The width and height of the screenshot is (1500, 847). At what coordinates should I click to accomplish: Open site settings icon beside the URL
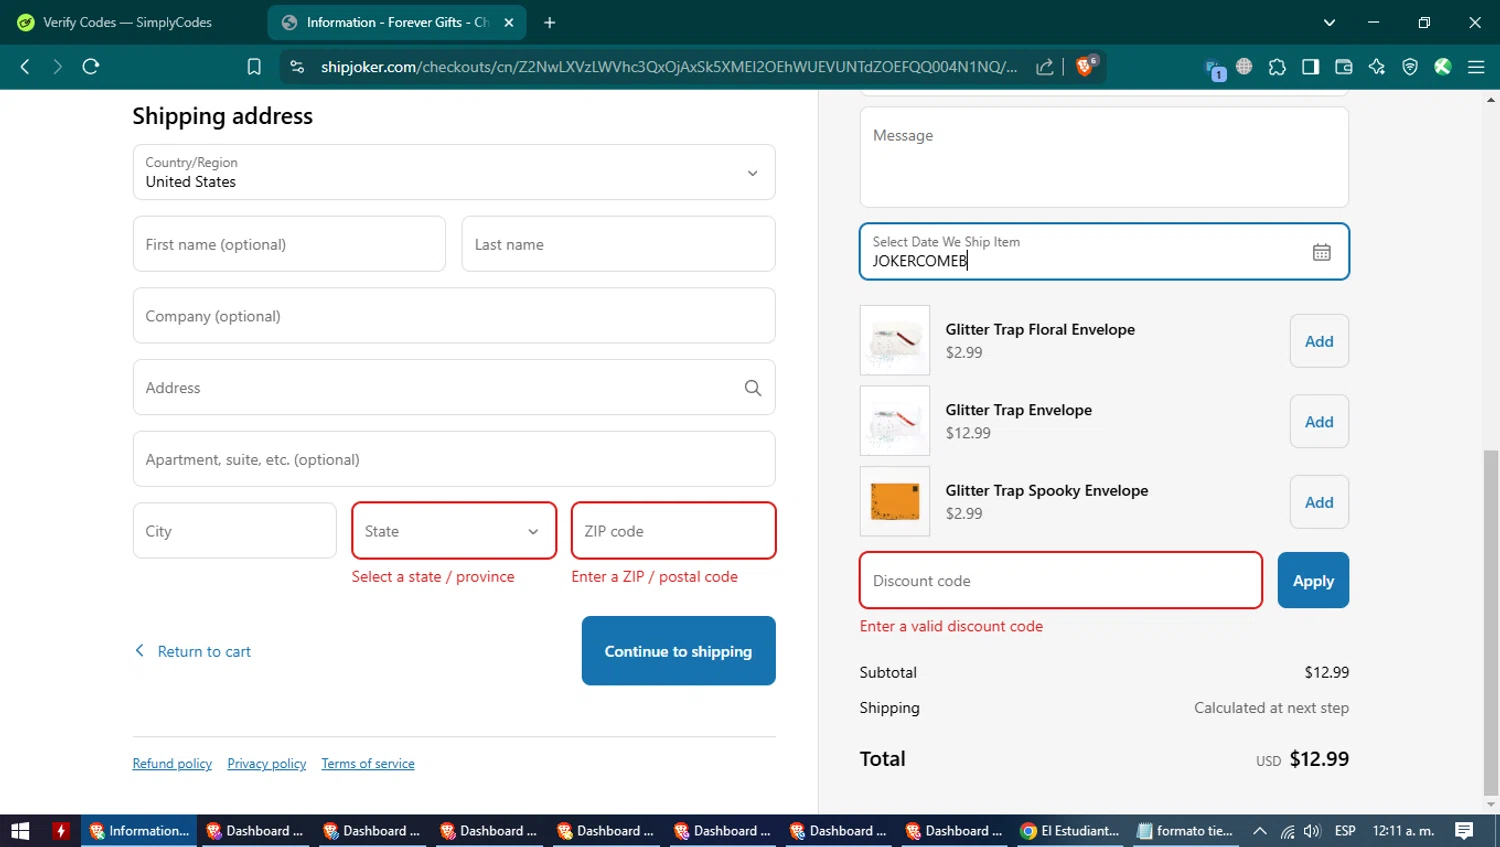coord(296,67)
